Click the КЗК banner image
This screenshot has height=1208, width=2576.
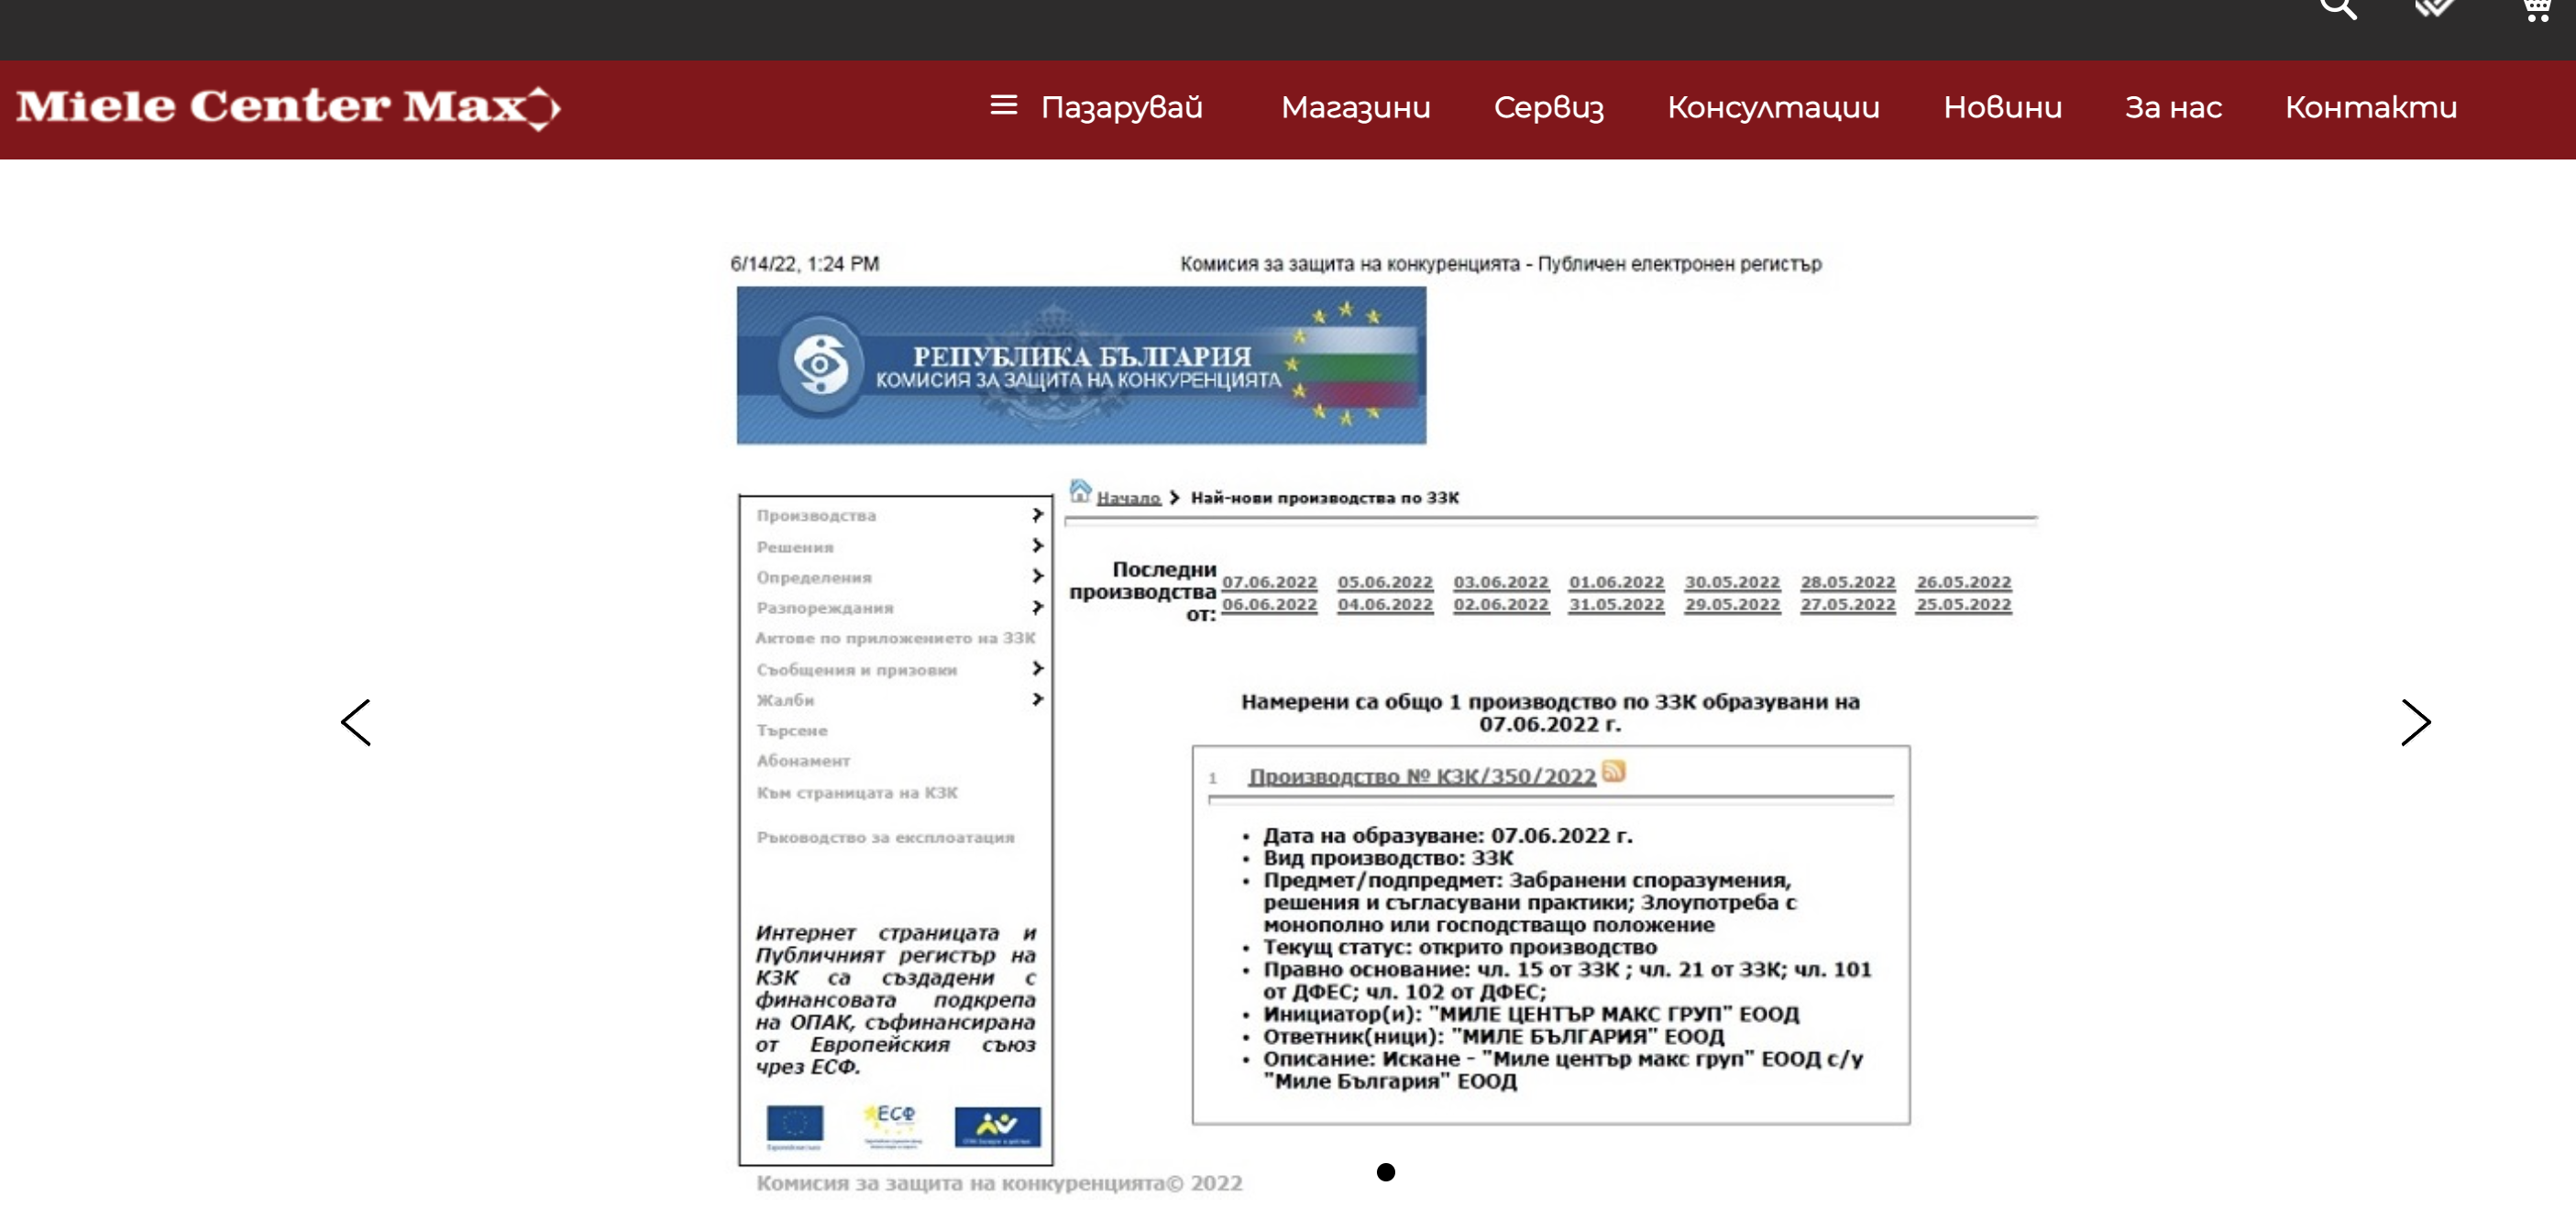(1081, 365)
